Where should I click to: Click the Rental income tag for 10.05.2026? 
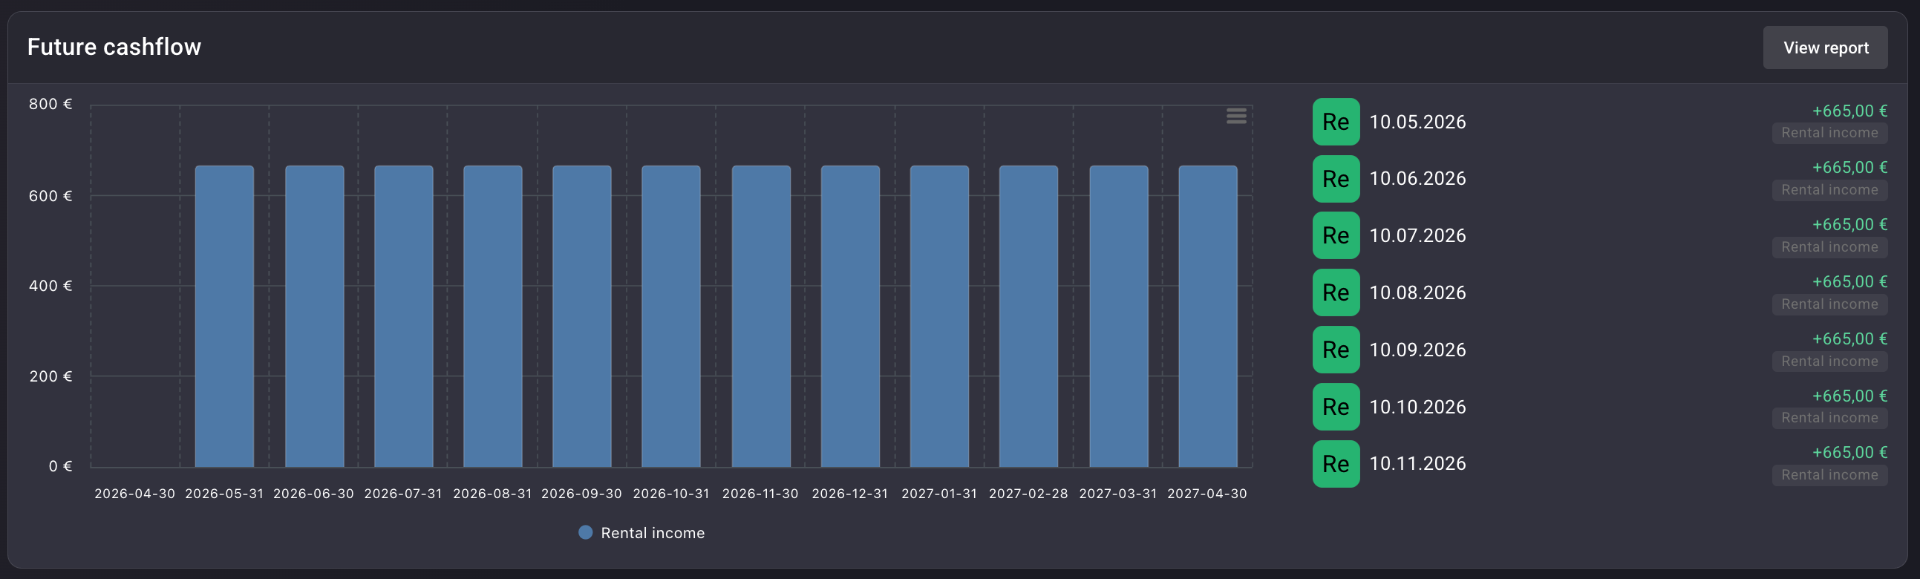coord(1830,133)
